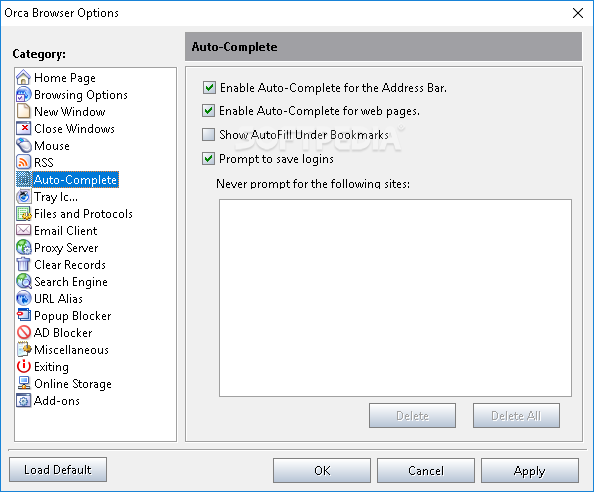This screenshot has height=492, width=594.
Task: Click the greyed-out Delete All button
Action: pos(516,415)
